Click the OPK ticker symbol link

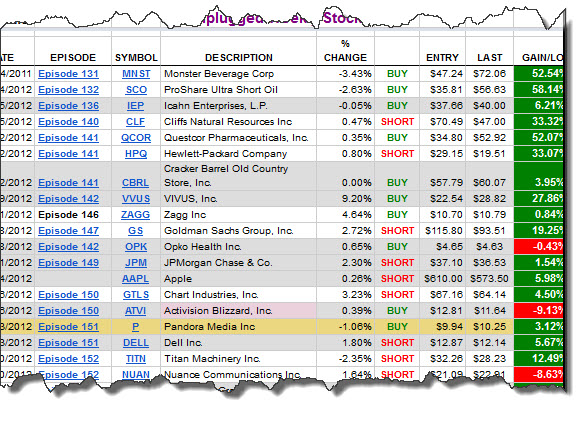(136, 247)
